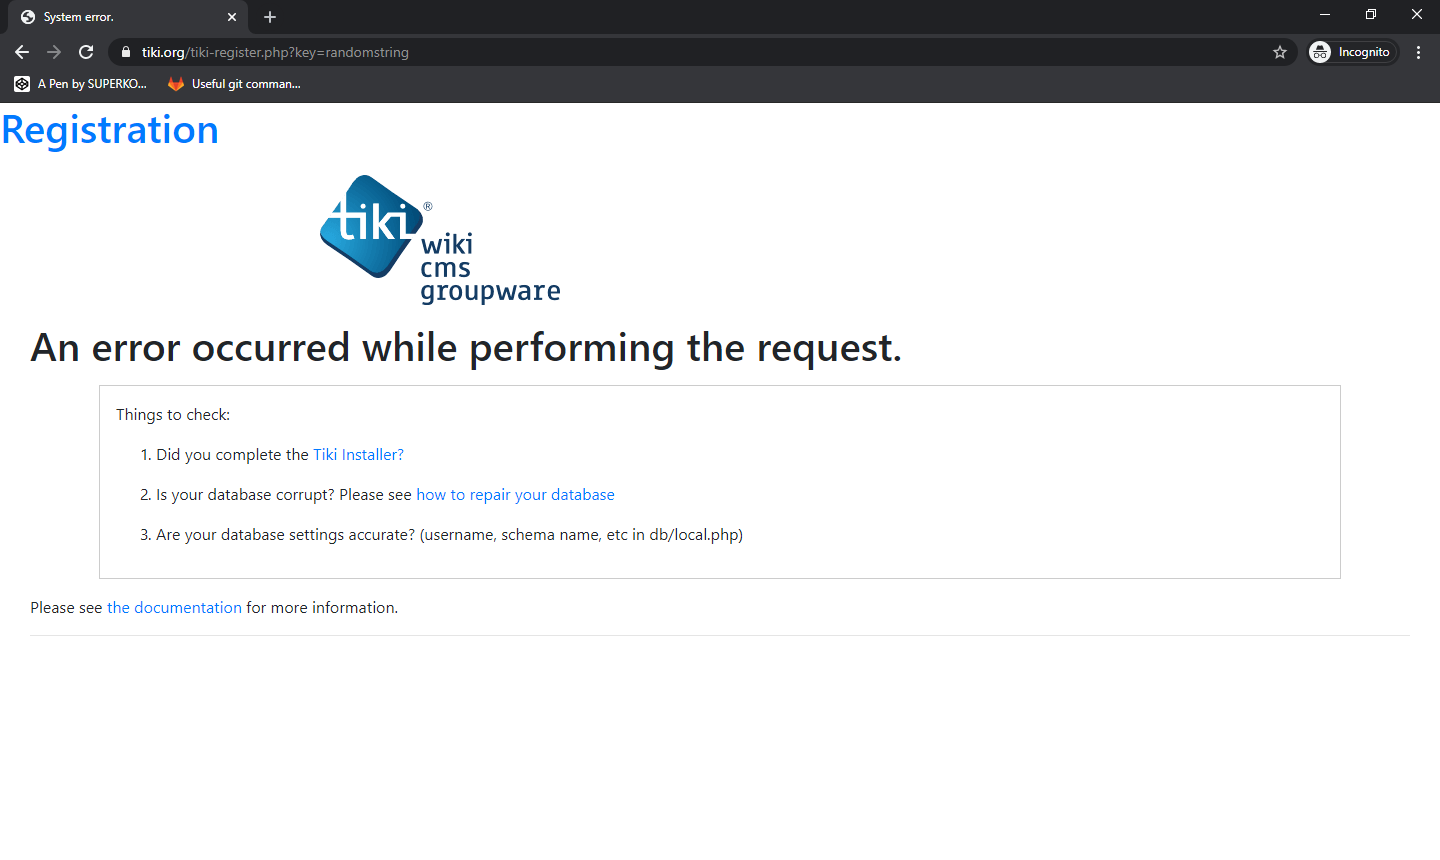Click the browser back arrow

coord(22,52)
